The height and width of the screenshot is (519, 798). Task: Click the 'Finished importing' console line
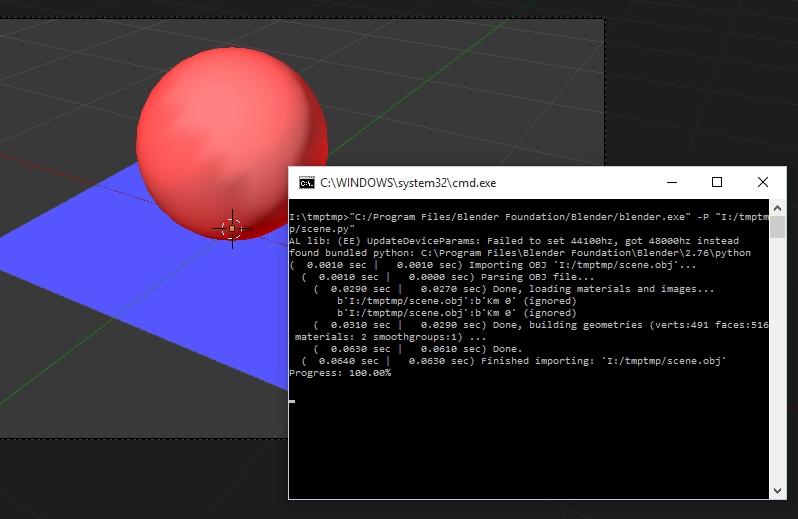514,361
